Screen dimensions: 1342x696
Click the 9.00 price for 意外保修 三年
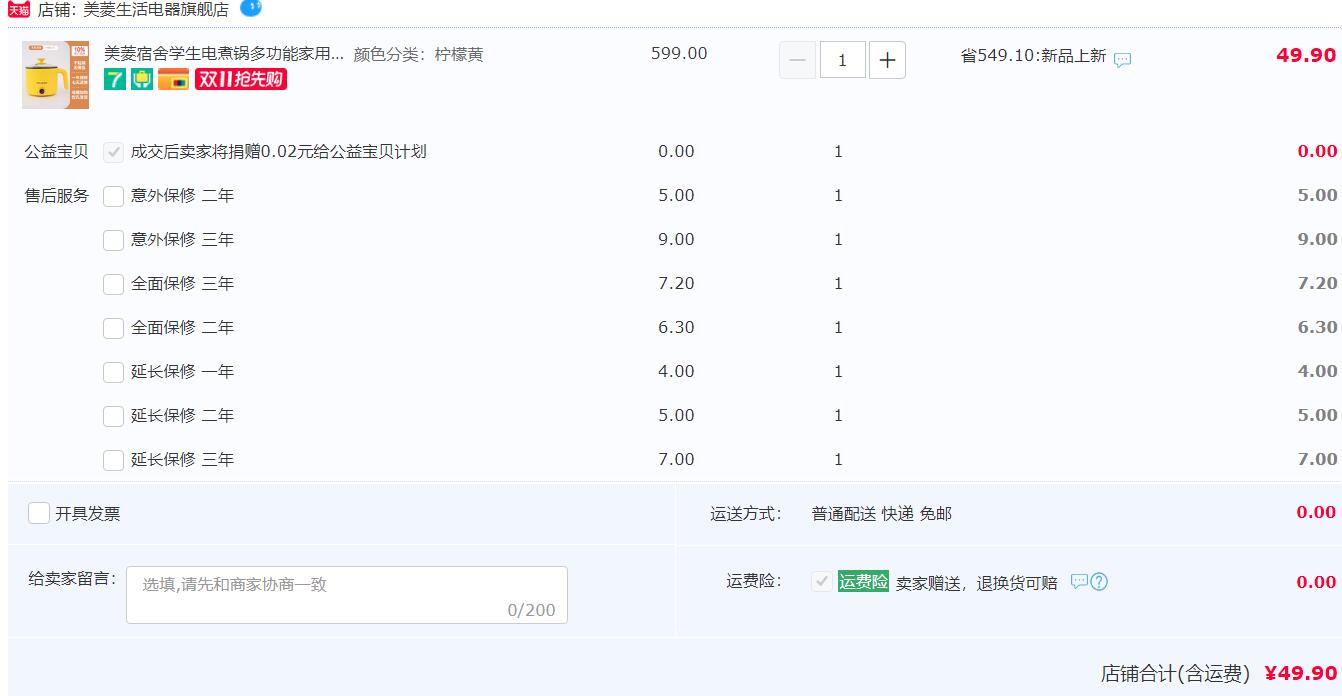(676, 240)
